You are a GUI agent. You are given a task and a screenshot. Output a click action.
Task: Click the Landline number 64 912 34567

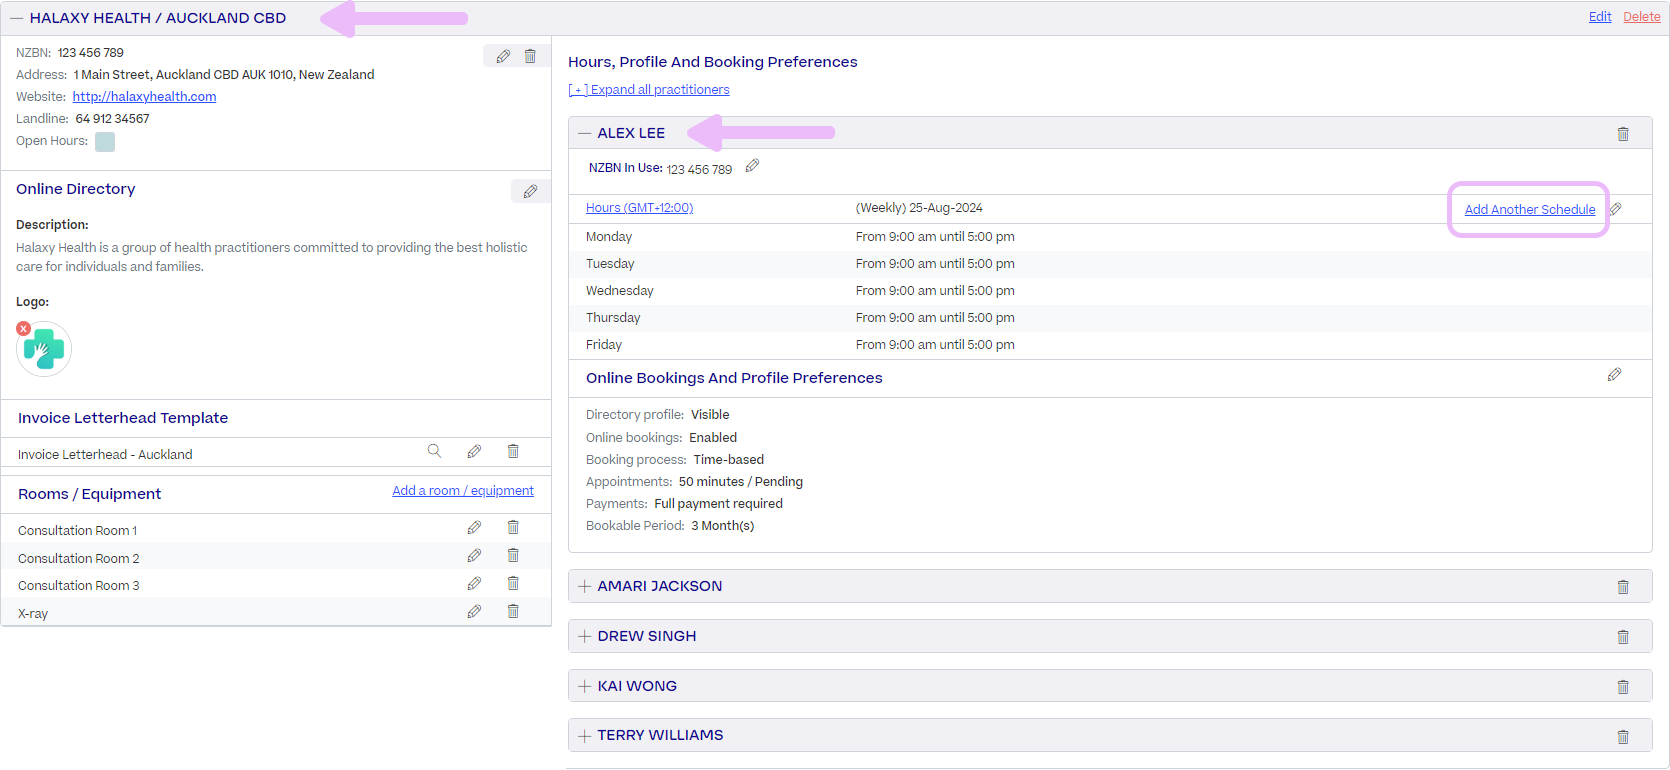pyautogui.click(x=113, y=119)
